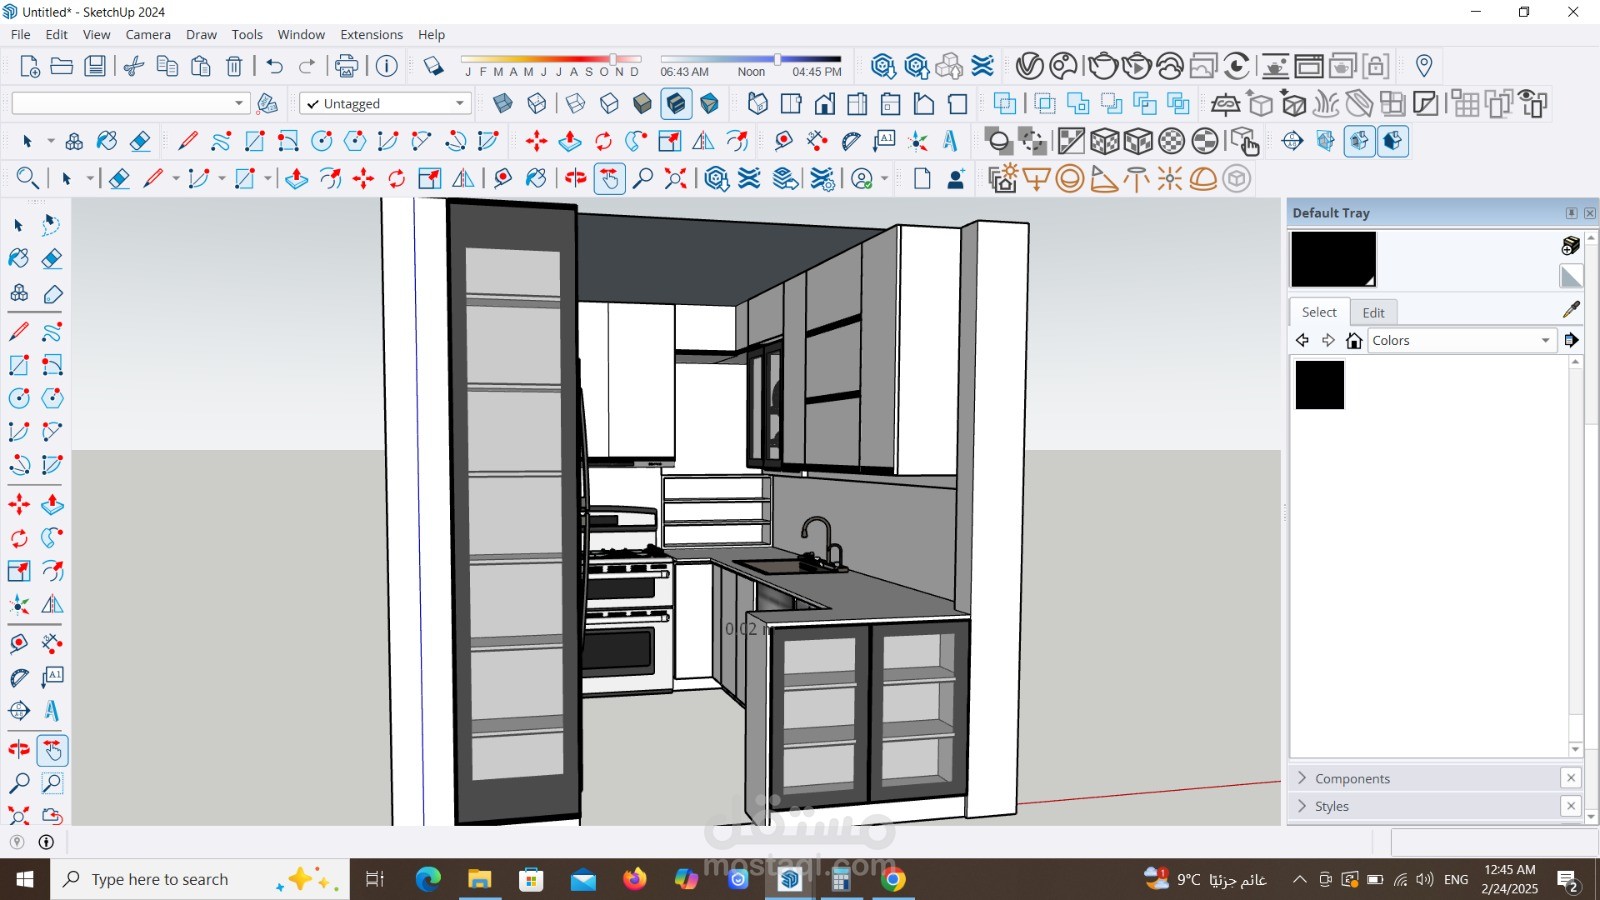The width and height of the screenshot is (1600, 900).
Task: Switch to Front view with the house-front icon
Action: [825, 104]
